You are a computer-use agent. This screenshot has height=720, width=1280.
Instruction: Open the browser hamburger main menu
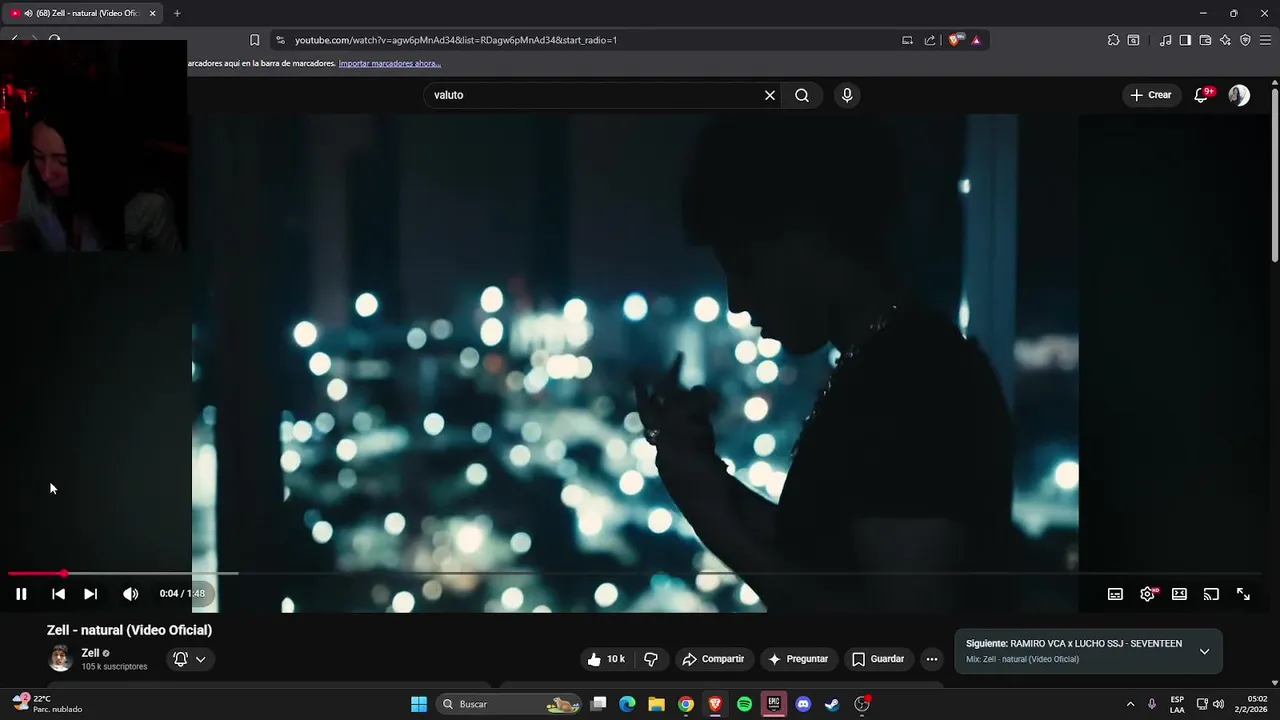coord(1265,40)
